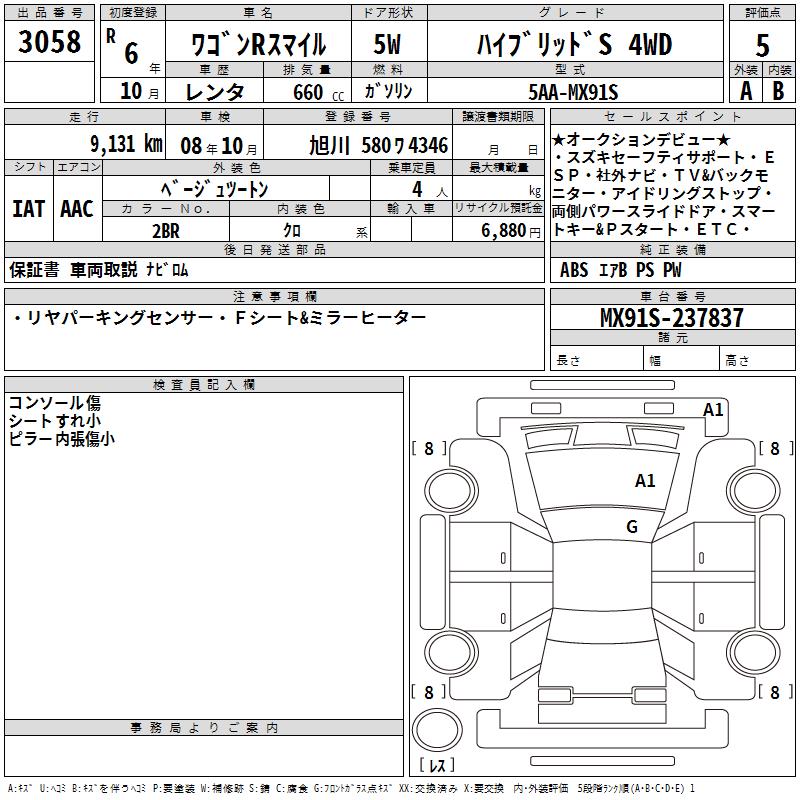The image size is (800, 800).
Task: Click the 高さ dimension cell
Action: [757, 359]
